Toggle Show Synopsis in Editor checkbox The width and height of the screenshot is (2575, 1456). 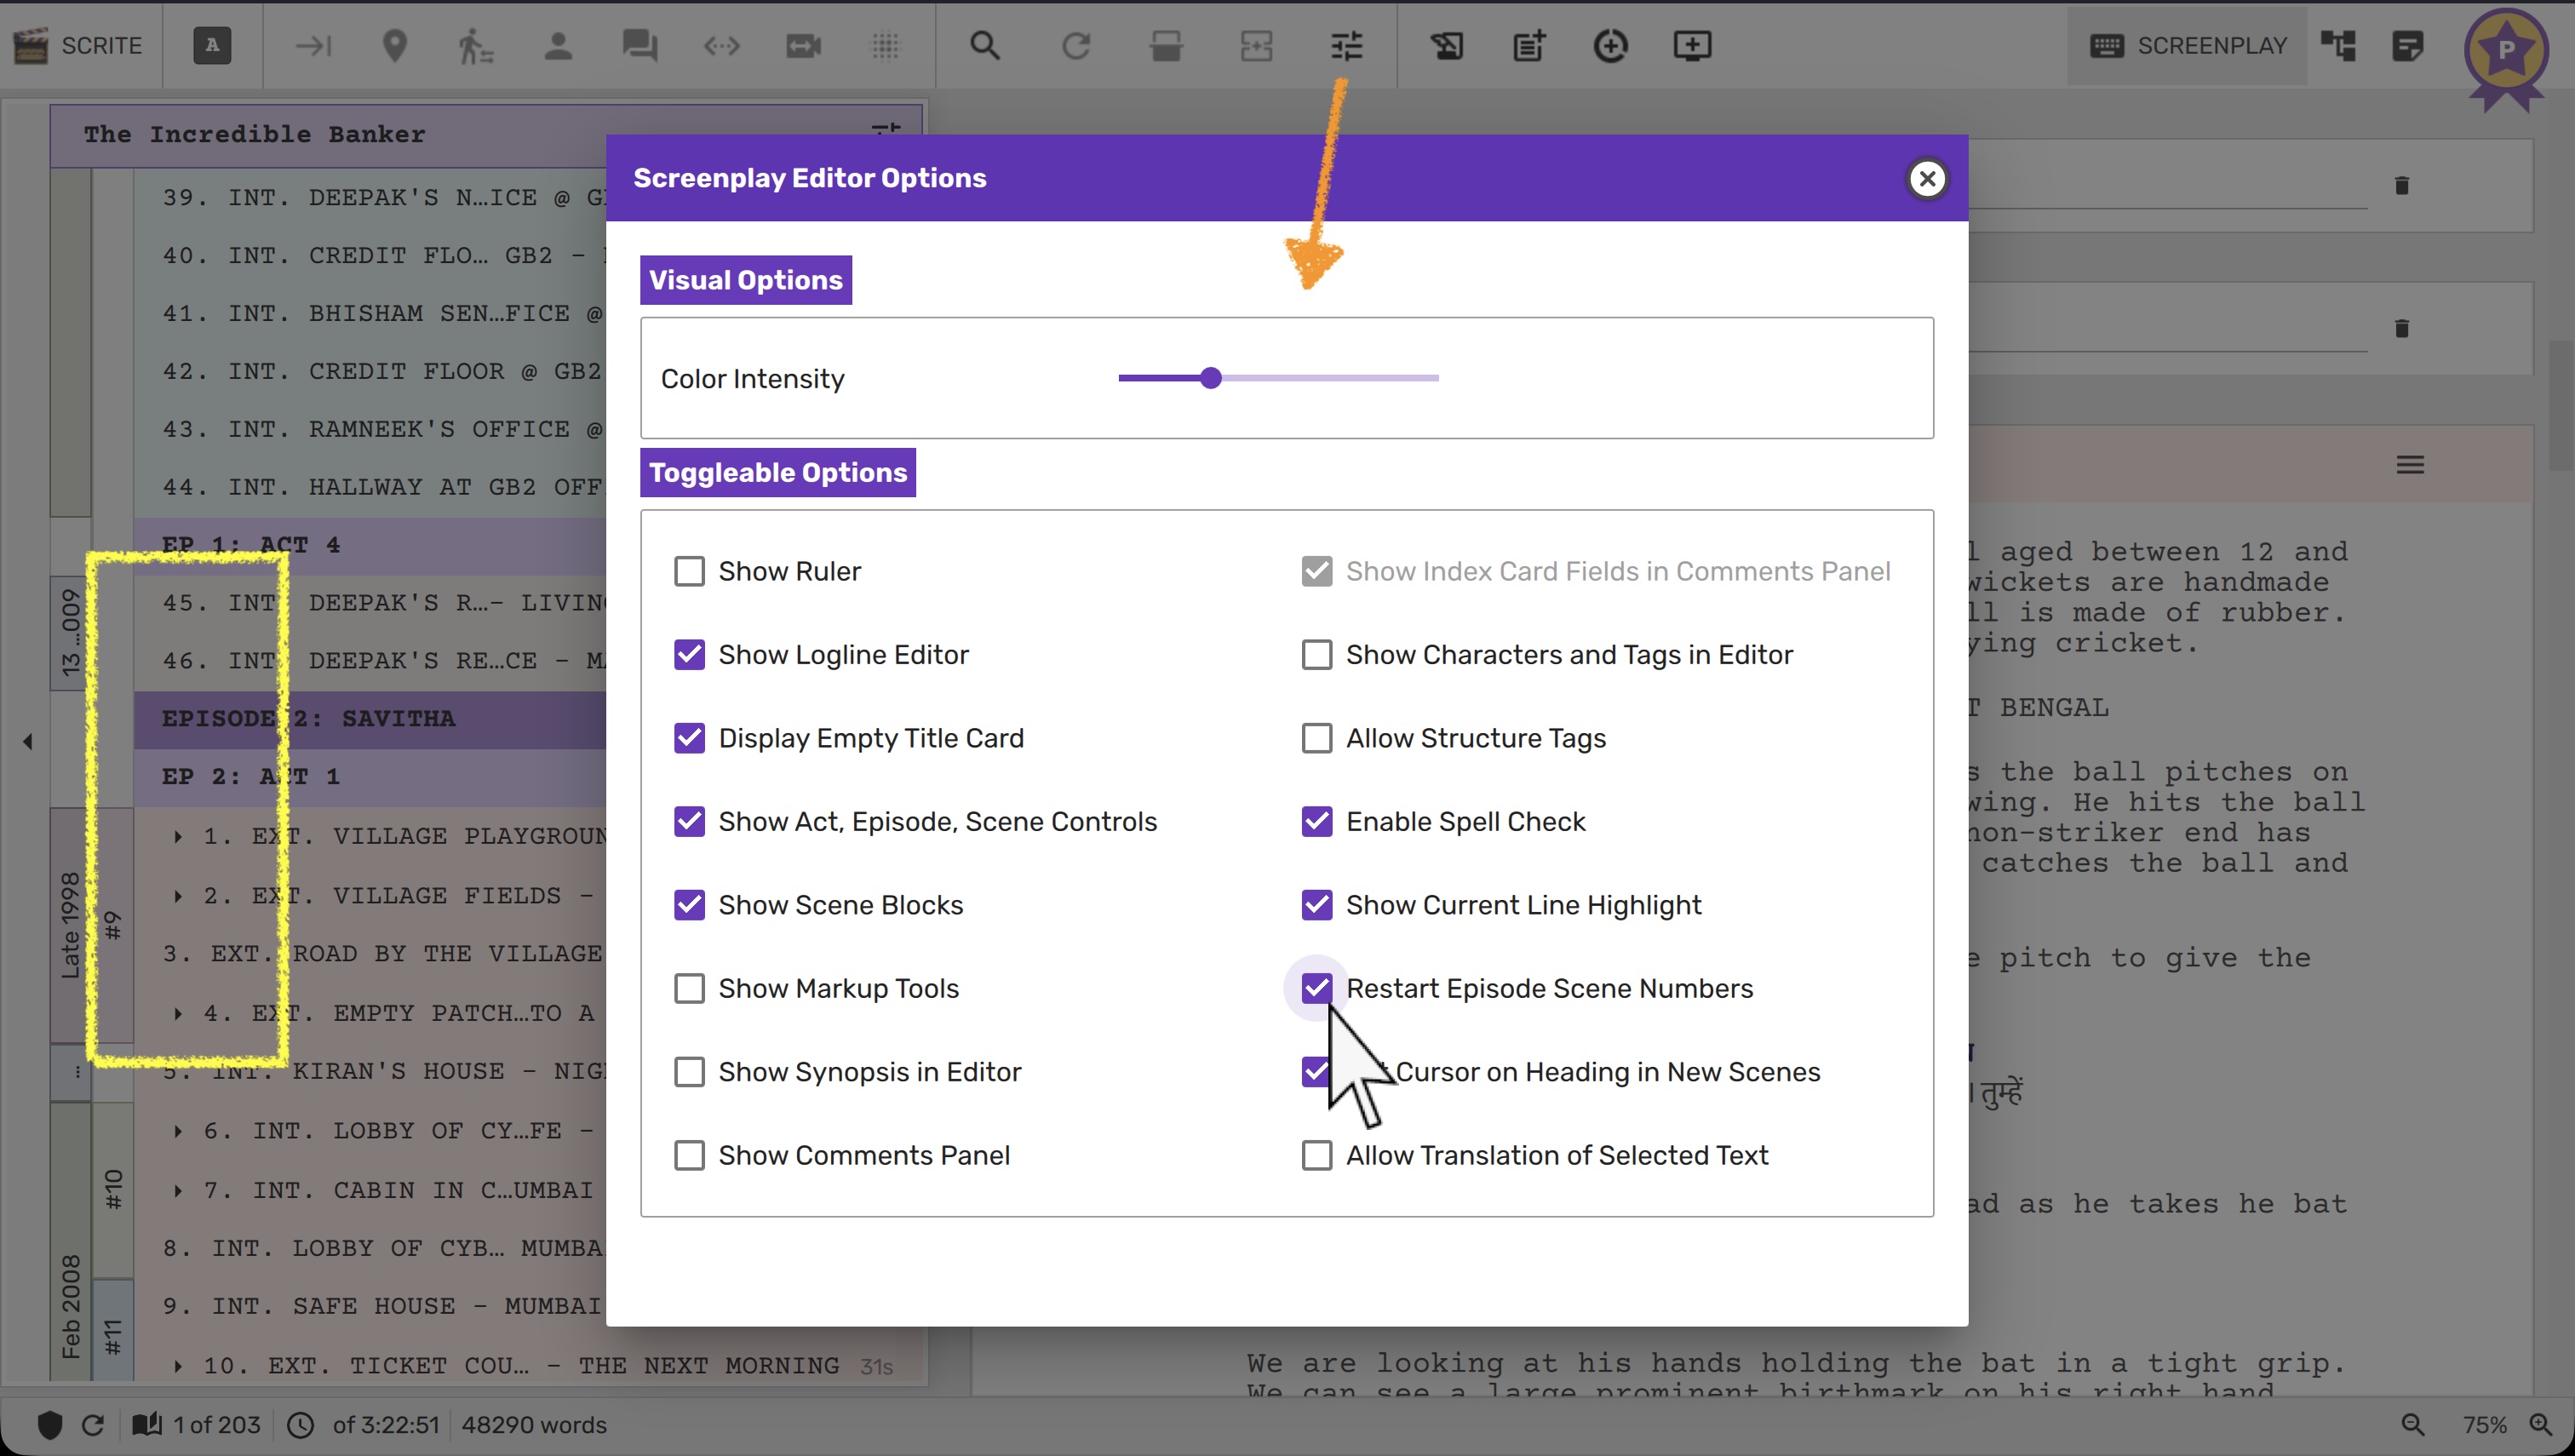tap(689, 1071)
